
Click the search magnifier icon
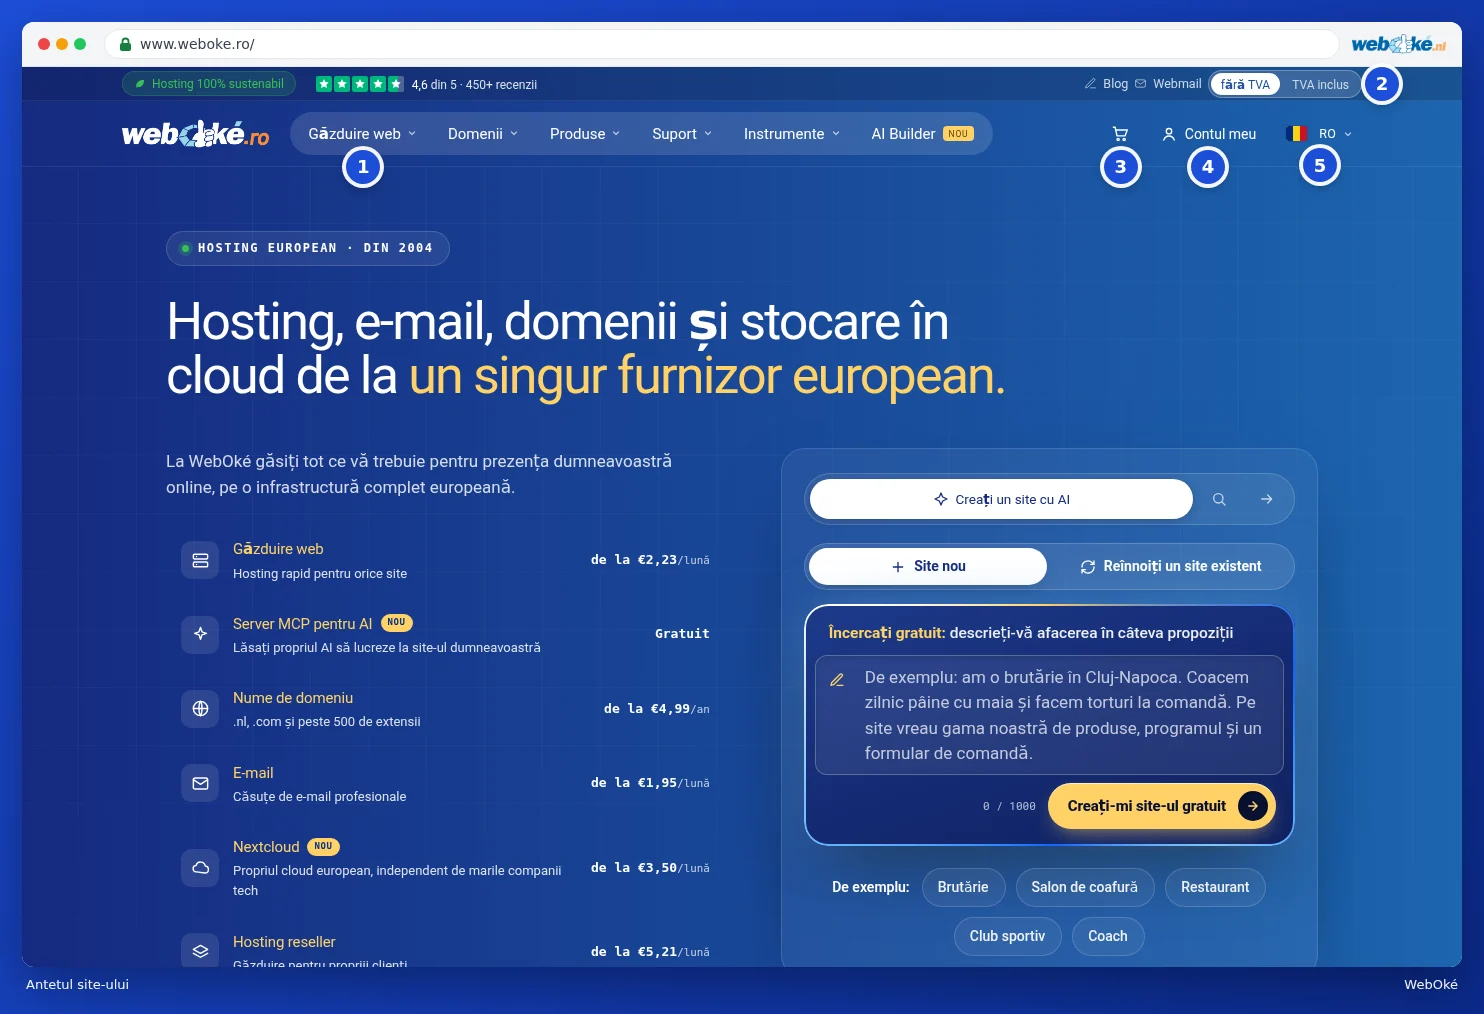point(1219,499)
